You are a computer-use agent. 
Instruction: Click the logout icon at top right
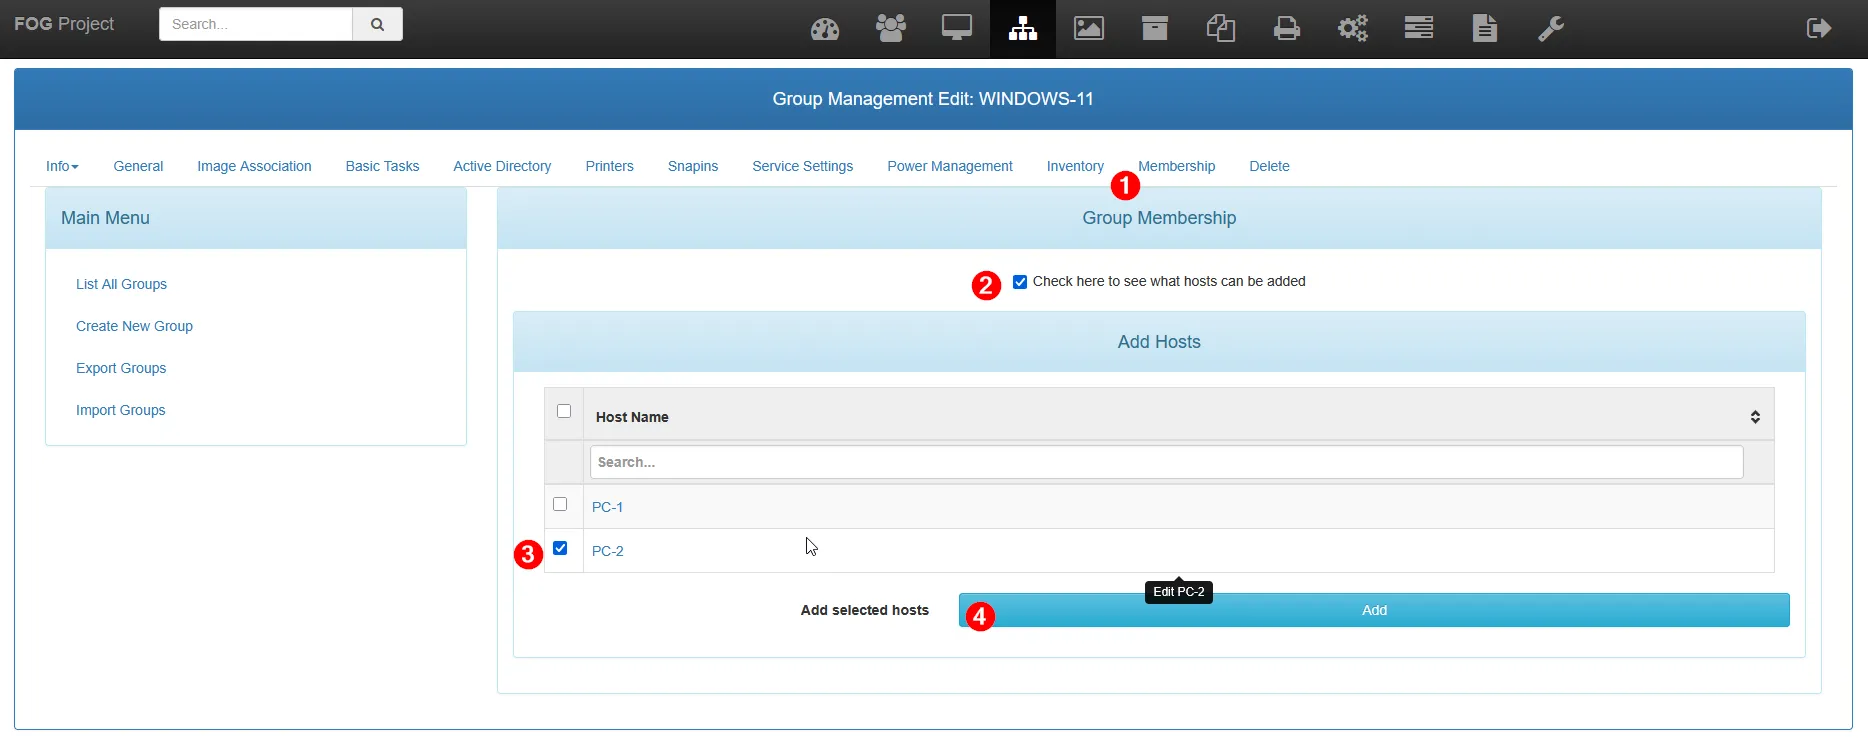click(x=1819, y=29)
